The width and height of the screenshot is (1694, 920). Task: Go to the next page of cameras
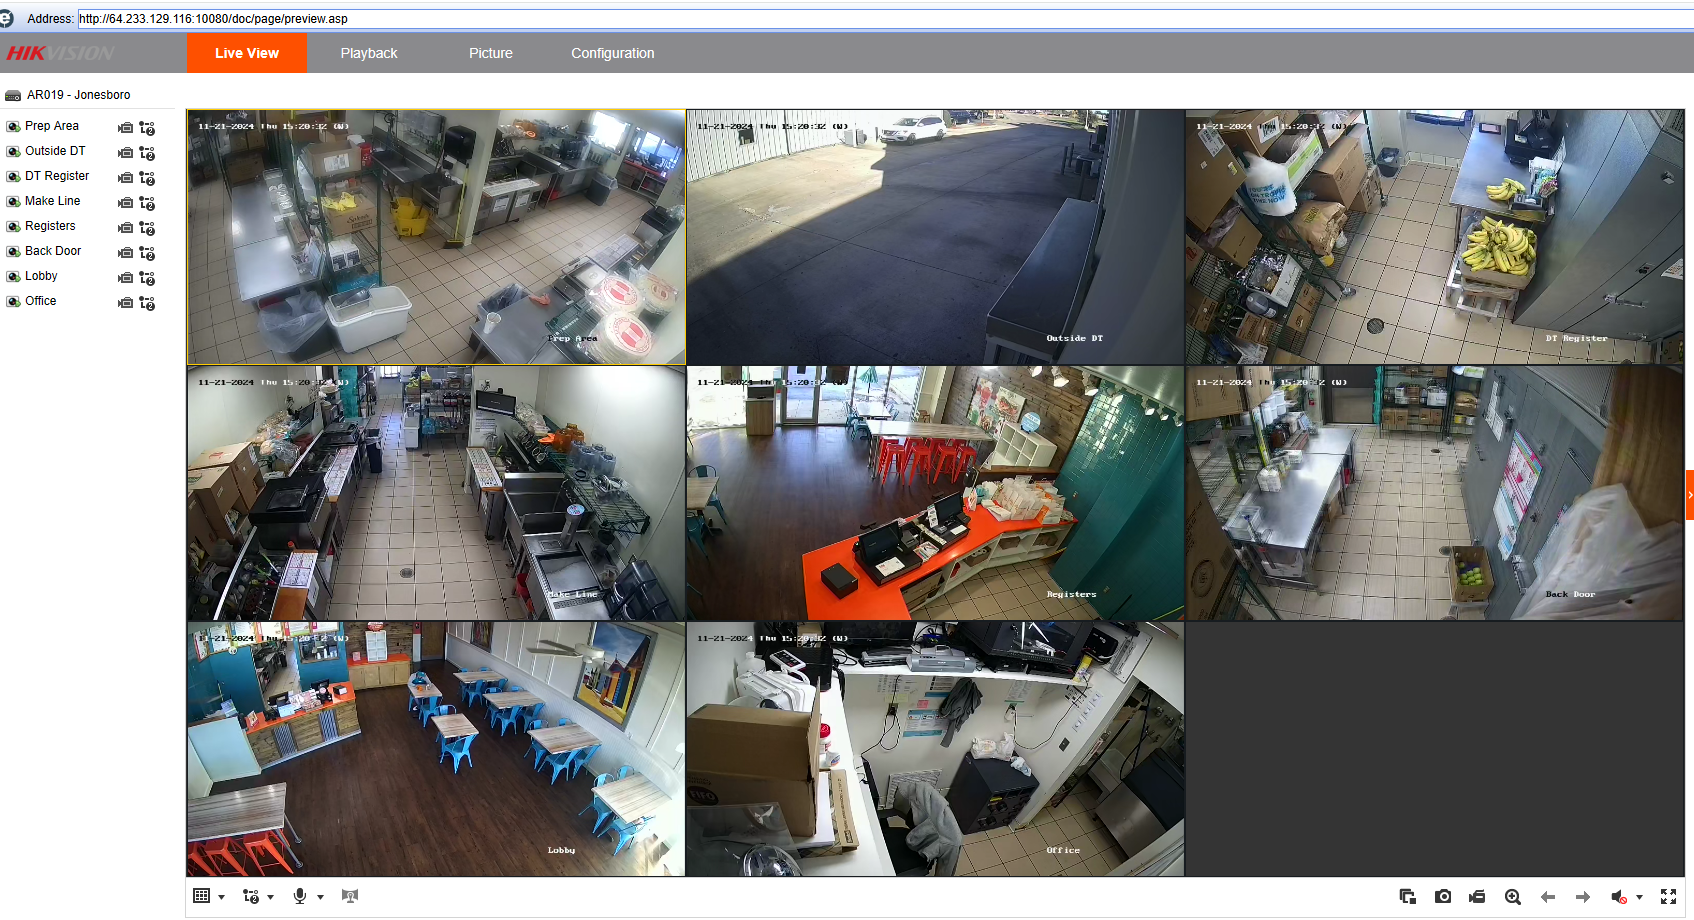click(x=1582, y=897)
